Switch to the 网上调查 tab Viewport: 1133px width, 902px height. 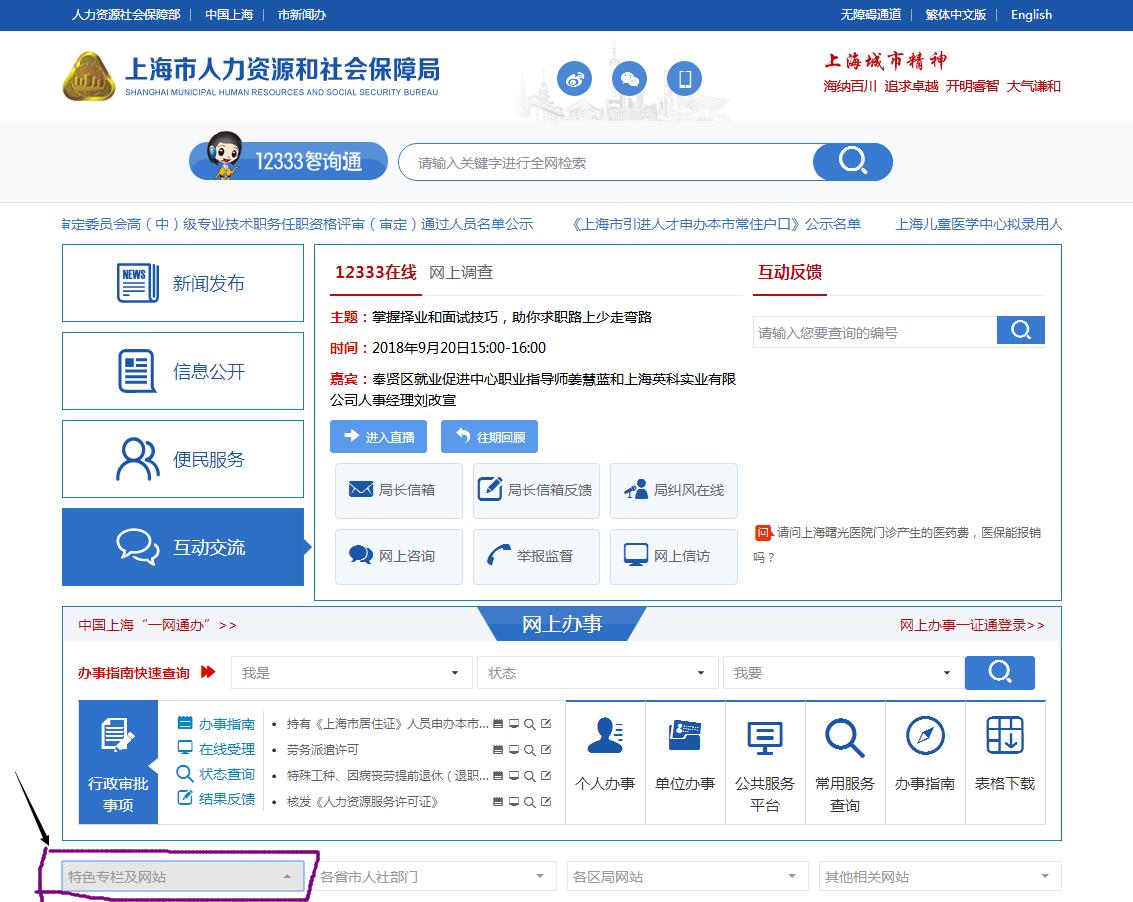[x=461, y=272]
